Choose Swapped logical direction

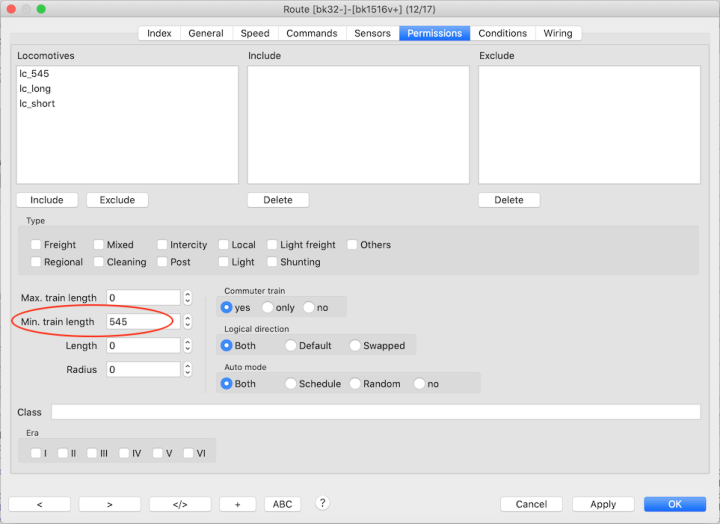(356, 346)
